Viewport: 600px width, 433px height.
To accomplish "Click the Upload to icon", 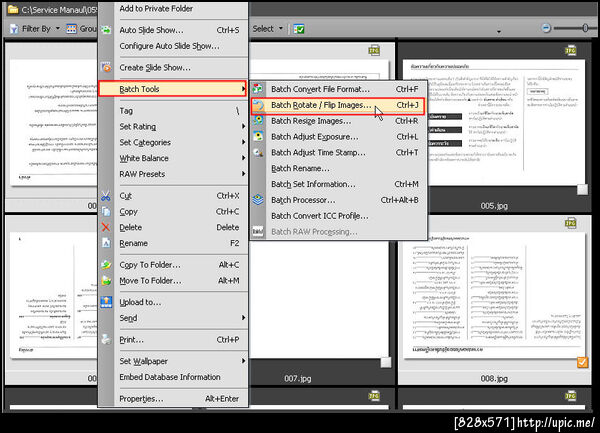I will (106, 302).
